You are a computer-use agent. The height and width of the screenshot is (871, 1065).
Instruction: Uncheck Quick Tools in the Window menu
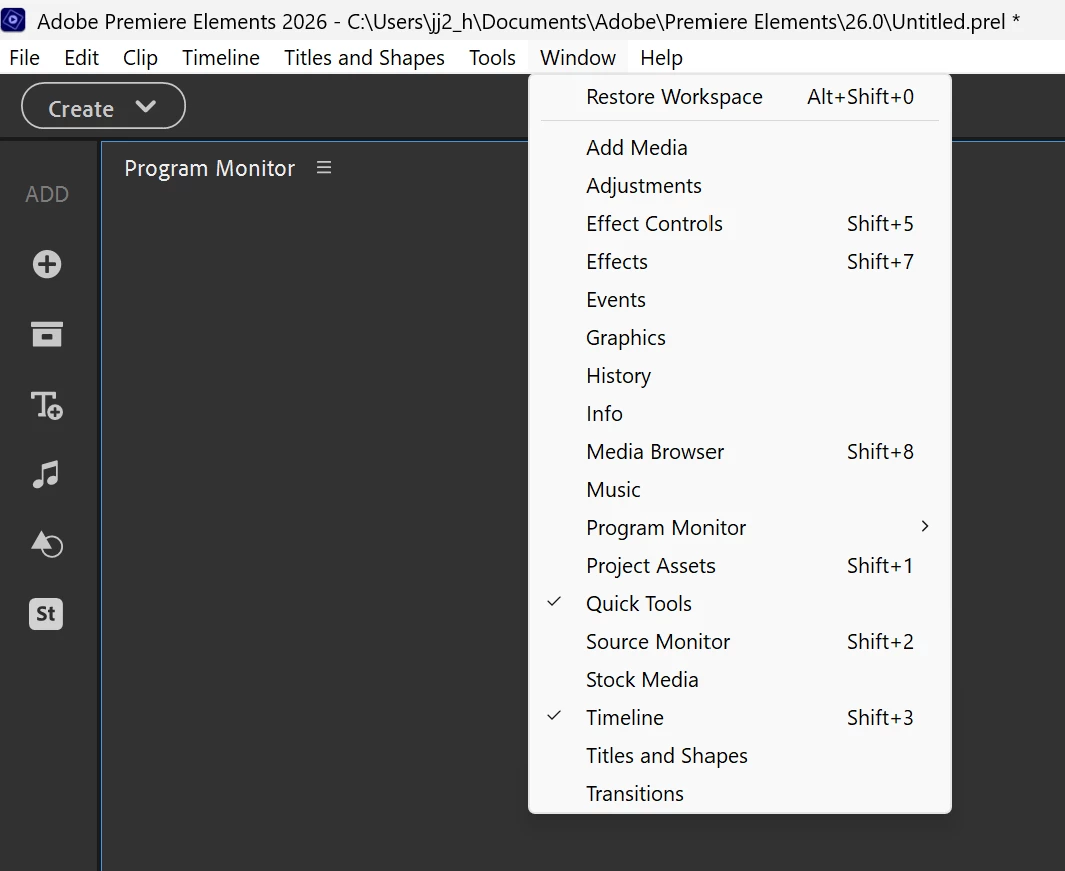pos(740,603)
